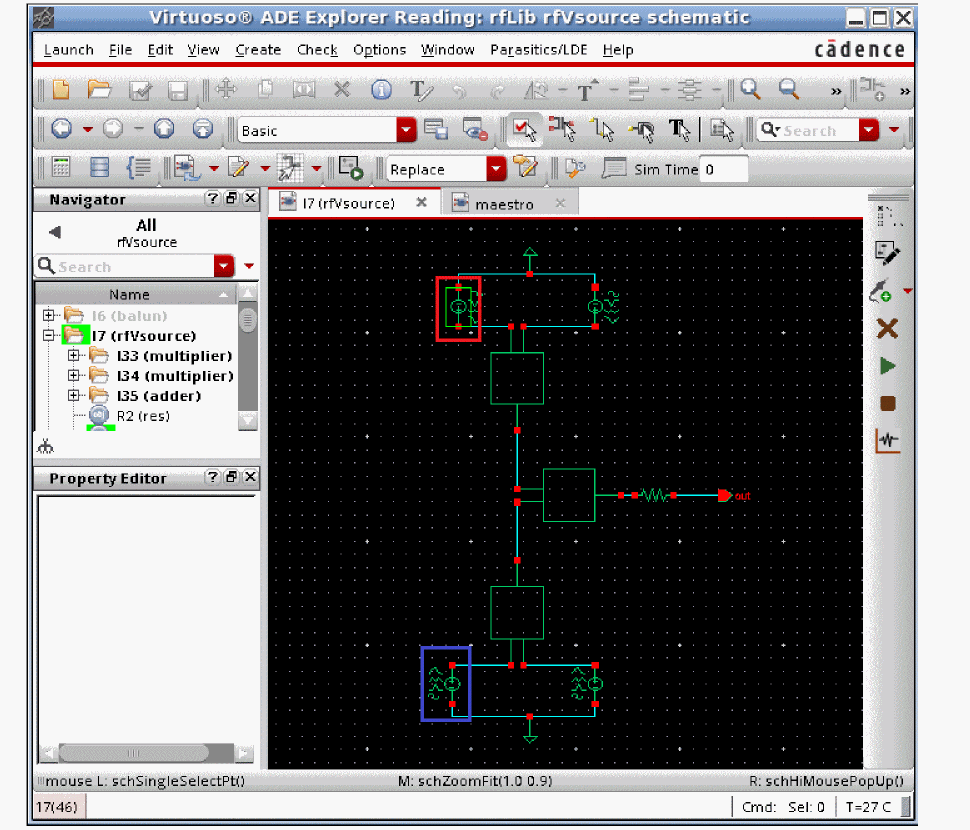Click the Navigator horizontal scrollbar
The image size is (970, 830).
point(134,752)
